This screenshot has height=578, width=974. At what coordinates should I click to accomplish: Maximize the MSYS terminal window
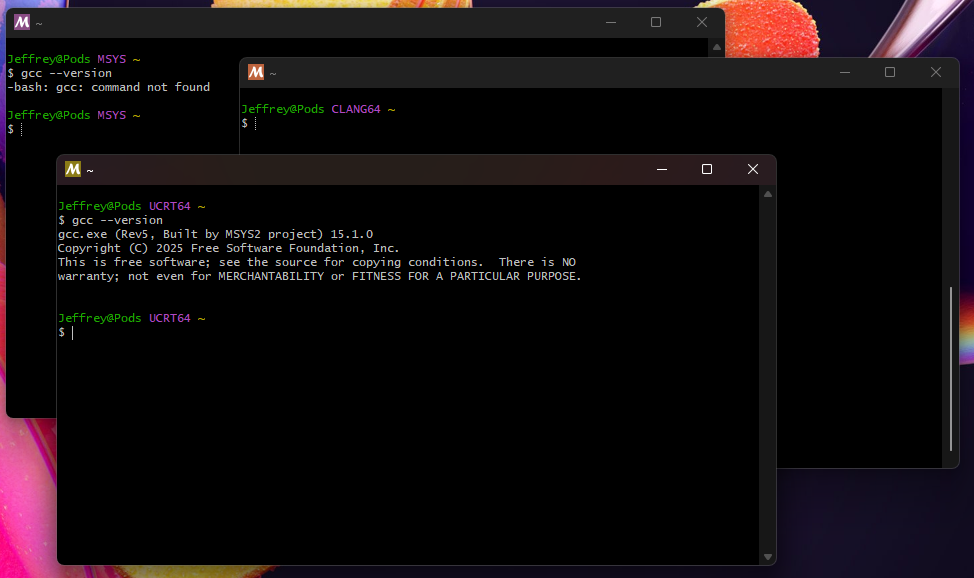(x=656, y=22)
